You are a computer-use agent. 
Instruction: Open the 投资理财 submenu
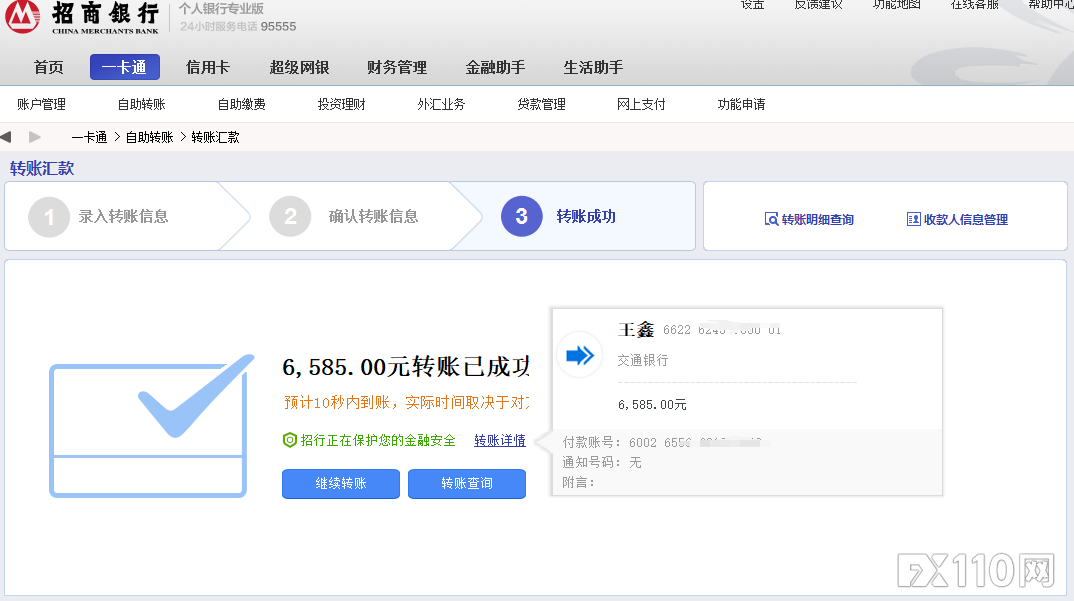pyautogui.click(x=341, y=104)
